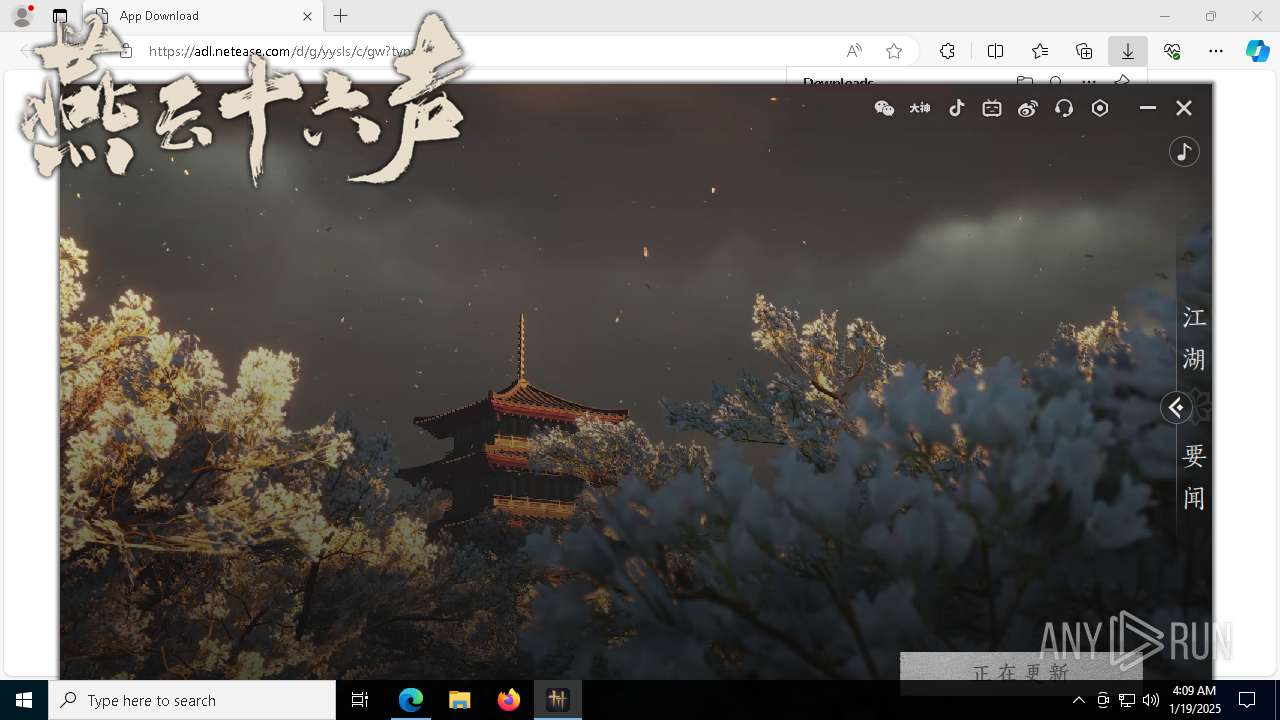The width and height of the screenshot is (1280, 720).
Task: Open Microsoft Edge from taskbar
Action: pos(411,700)
